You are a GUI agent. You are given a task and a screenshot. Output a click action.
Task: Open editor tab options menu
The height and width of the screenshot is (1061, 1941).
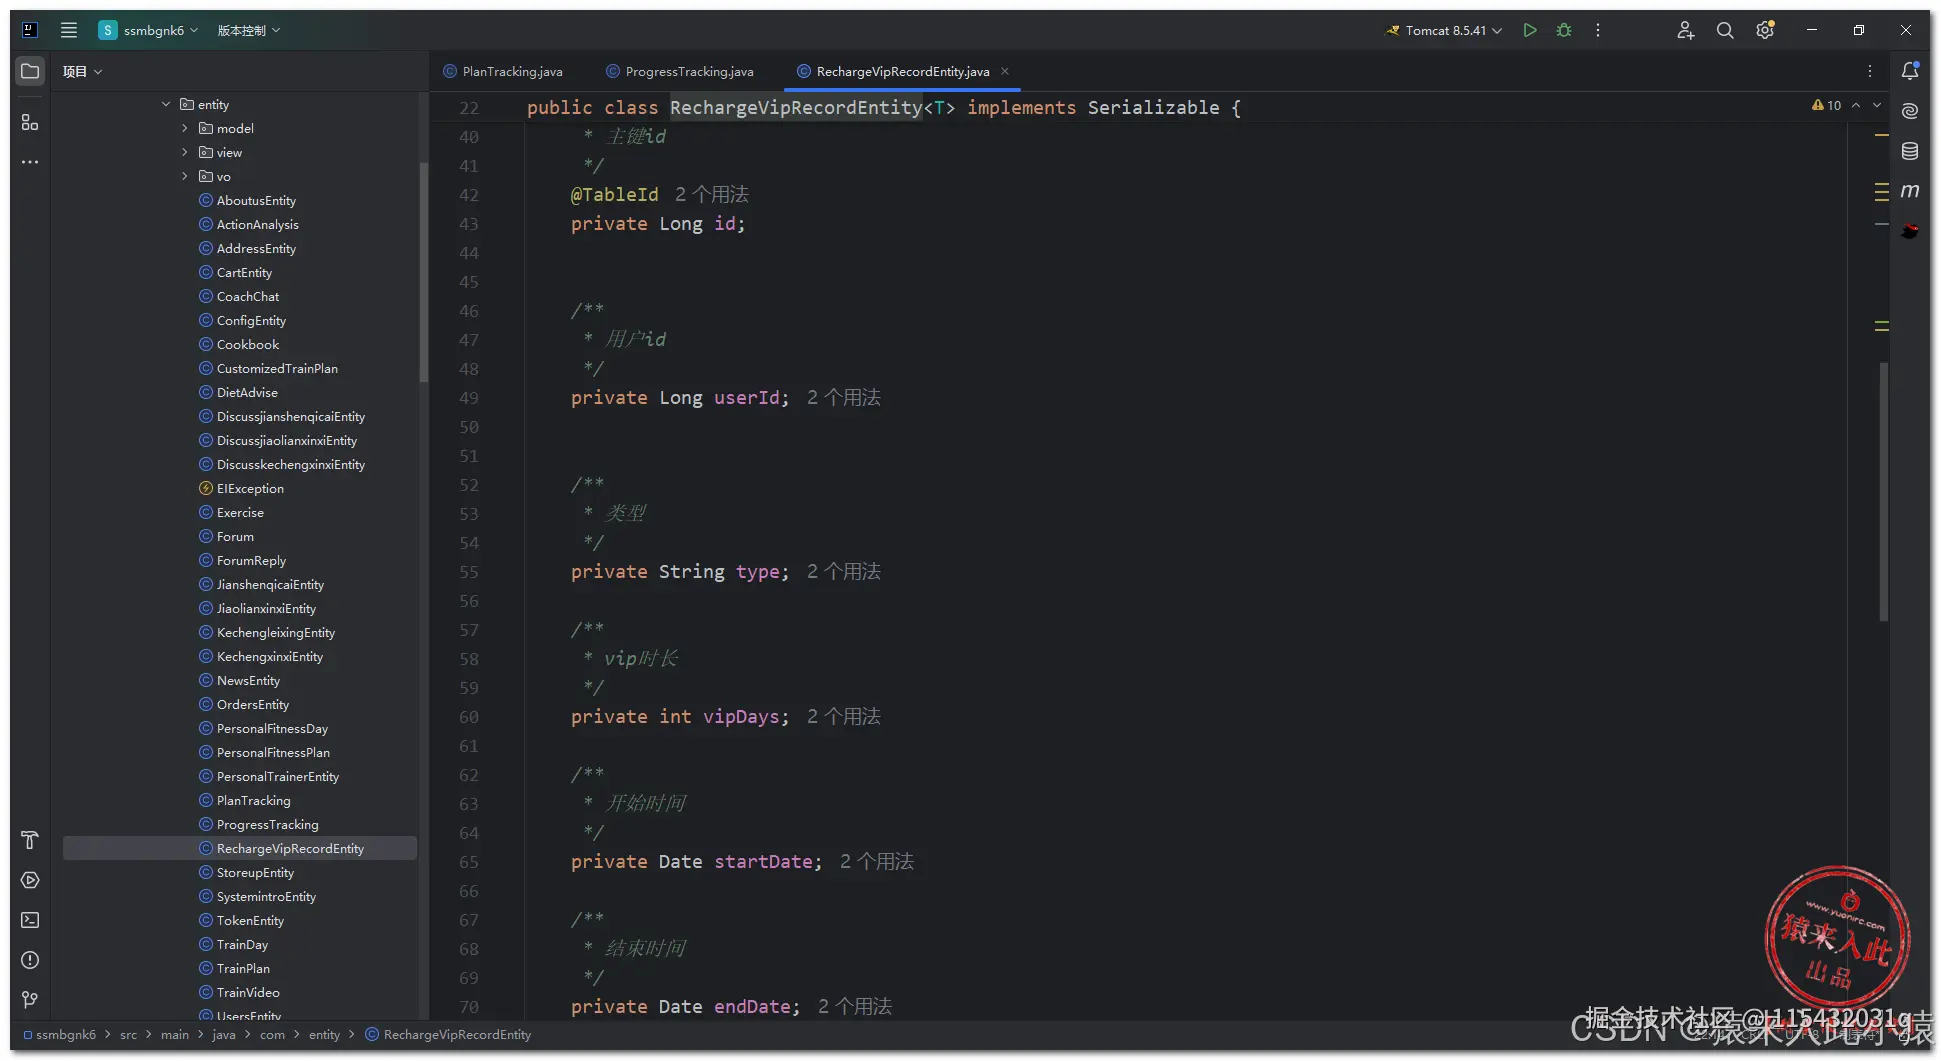[x=1870, y=71]
